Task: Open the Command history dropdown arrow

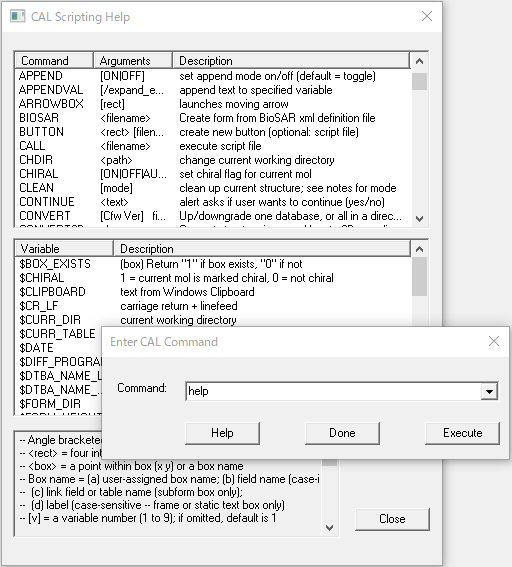Action: pos(489,391)
